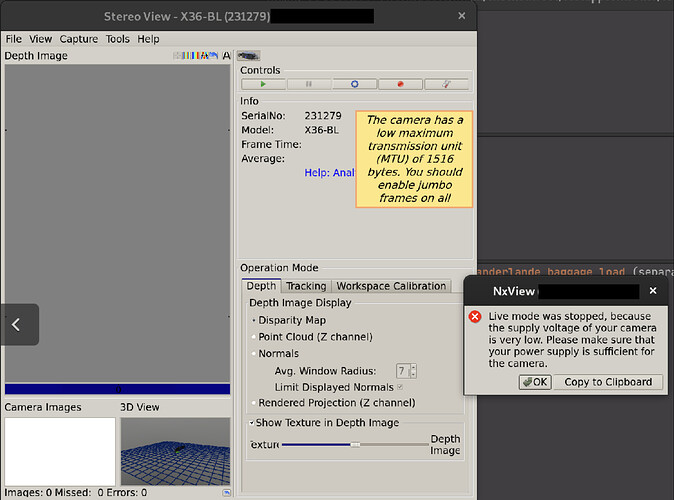The height and width of the screenshot is (500, 674).
Task: Click the red record button
Action: tap(400, 85)
